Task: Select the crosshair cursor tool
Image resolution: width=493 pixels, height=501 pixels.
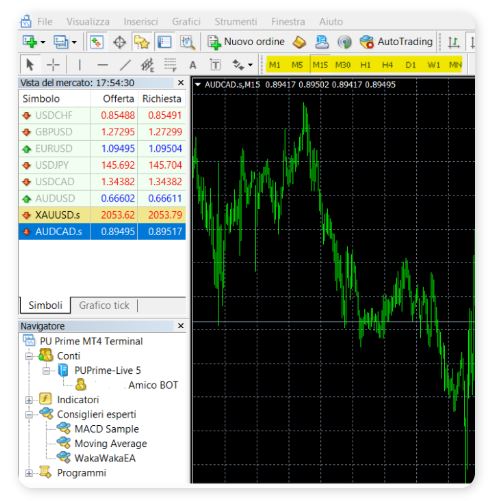Action: 53,65
